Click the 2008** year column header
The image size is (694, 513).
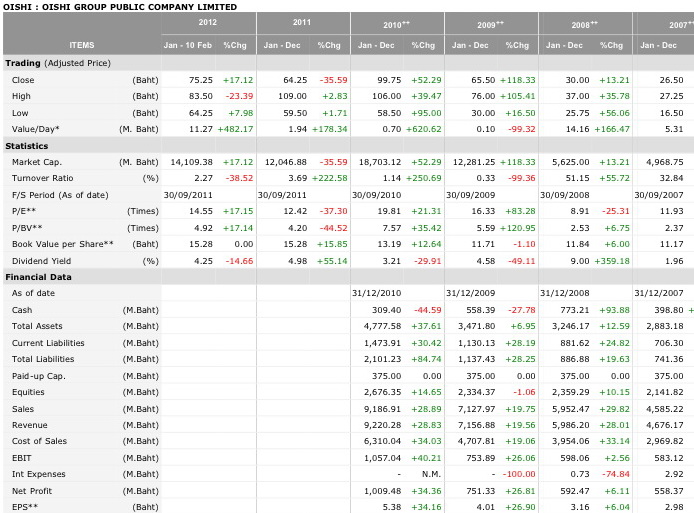pos(584,25)
